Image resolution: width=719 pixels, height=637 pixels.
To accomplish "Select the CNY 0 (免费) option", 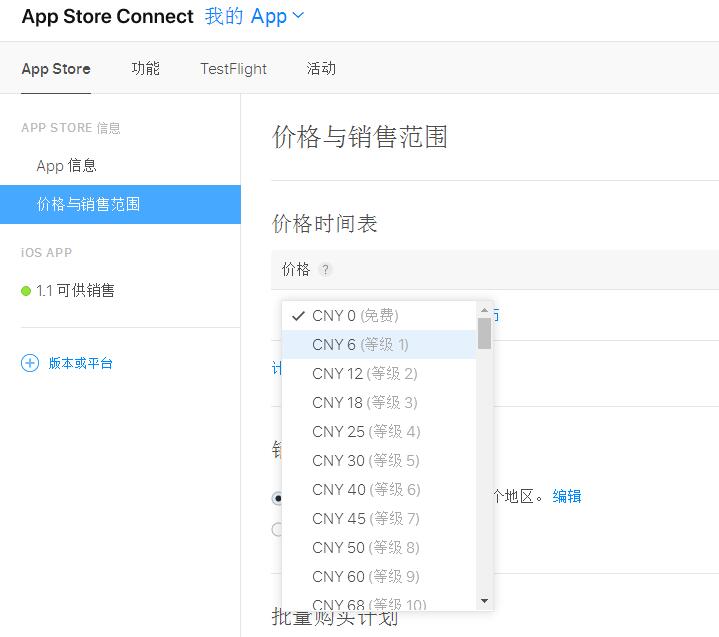I will point(355,316).
